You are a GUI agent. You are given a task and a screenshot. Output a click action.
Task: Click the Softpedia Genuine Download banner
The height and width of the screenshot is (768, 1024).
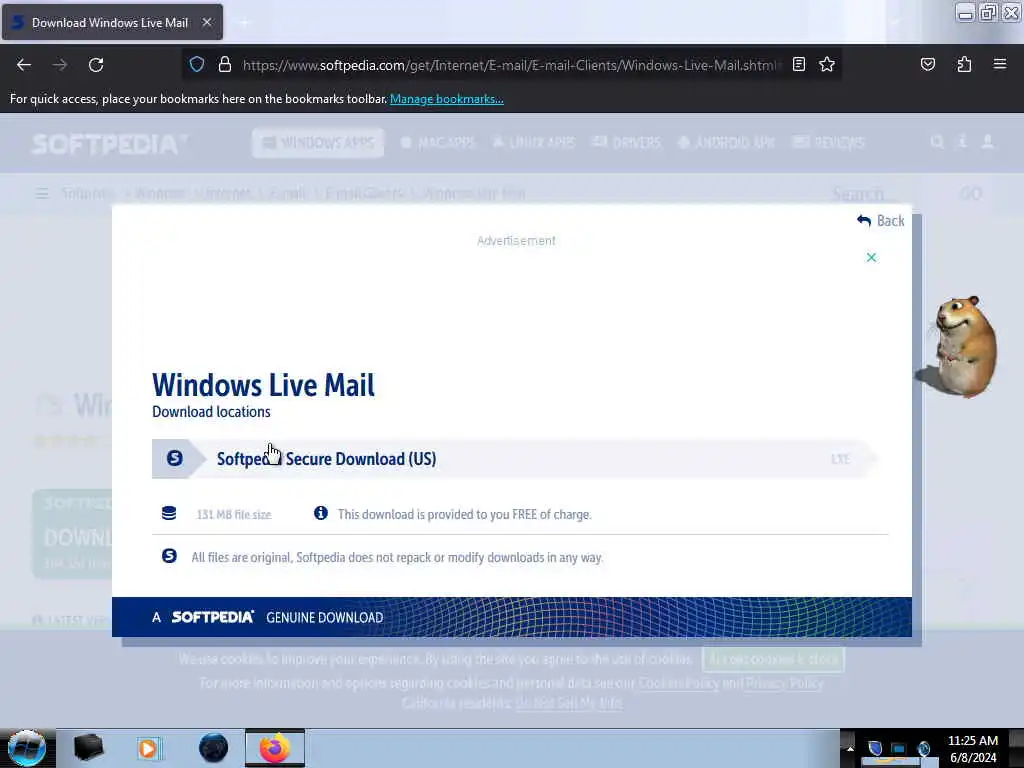[x=511, y=617]
